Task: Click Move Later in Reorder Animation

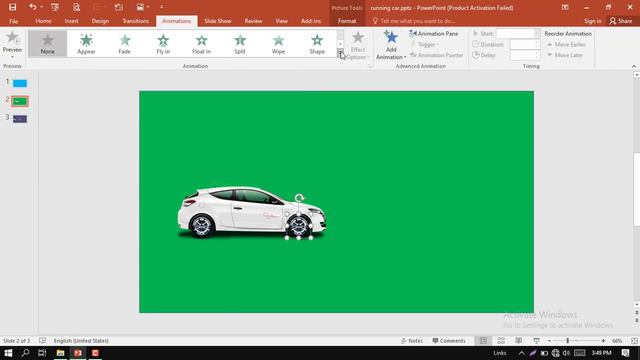Action: (565, 55)
